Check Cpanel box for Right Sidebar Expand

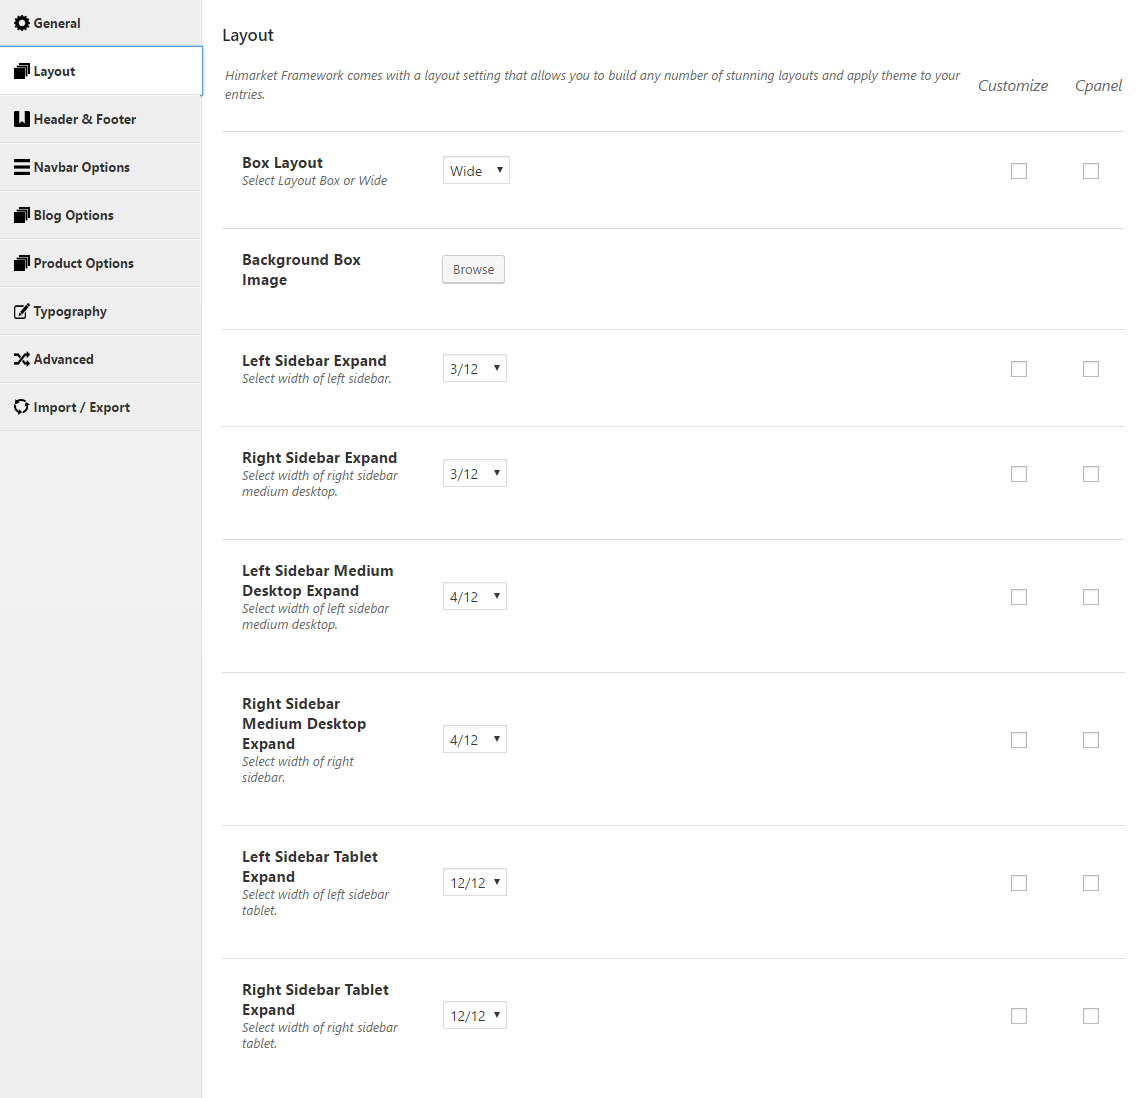pyautogui.click(x=1091, y=474)
